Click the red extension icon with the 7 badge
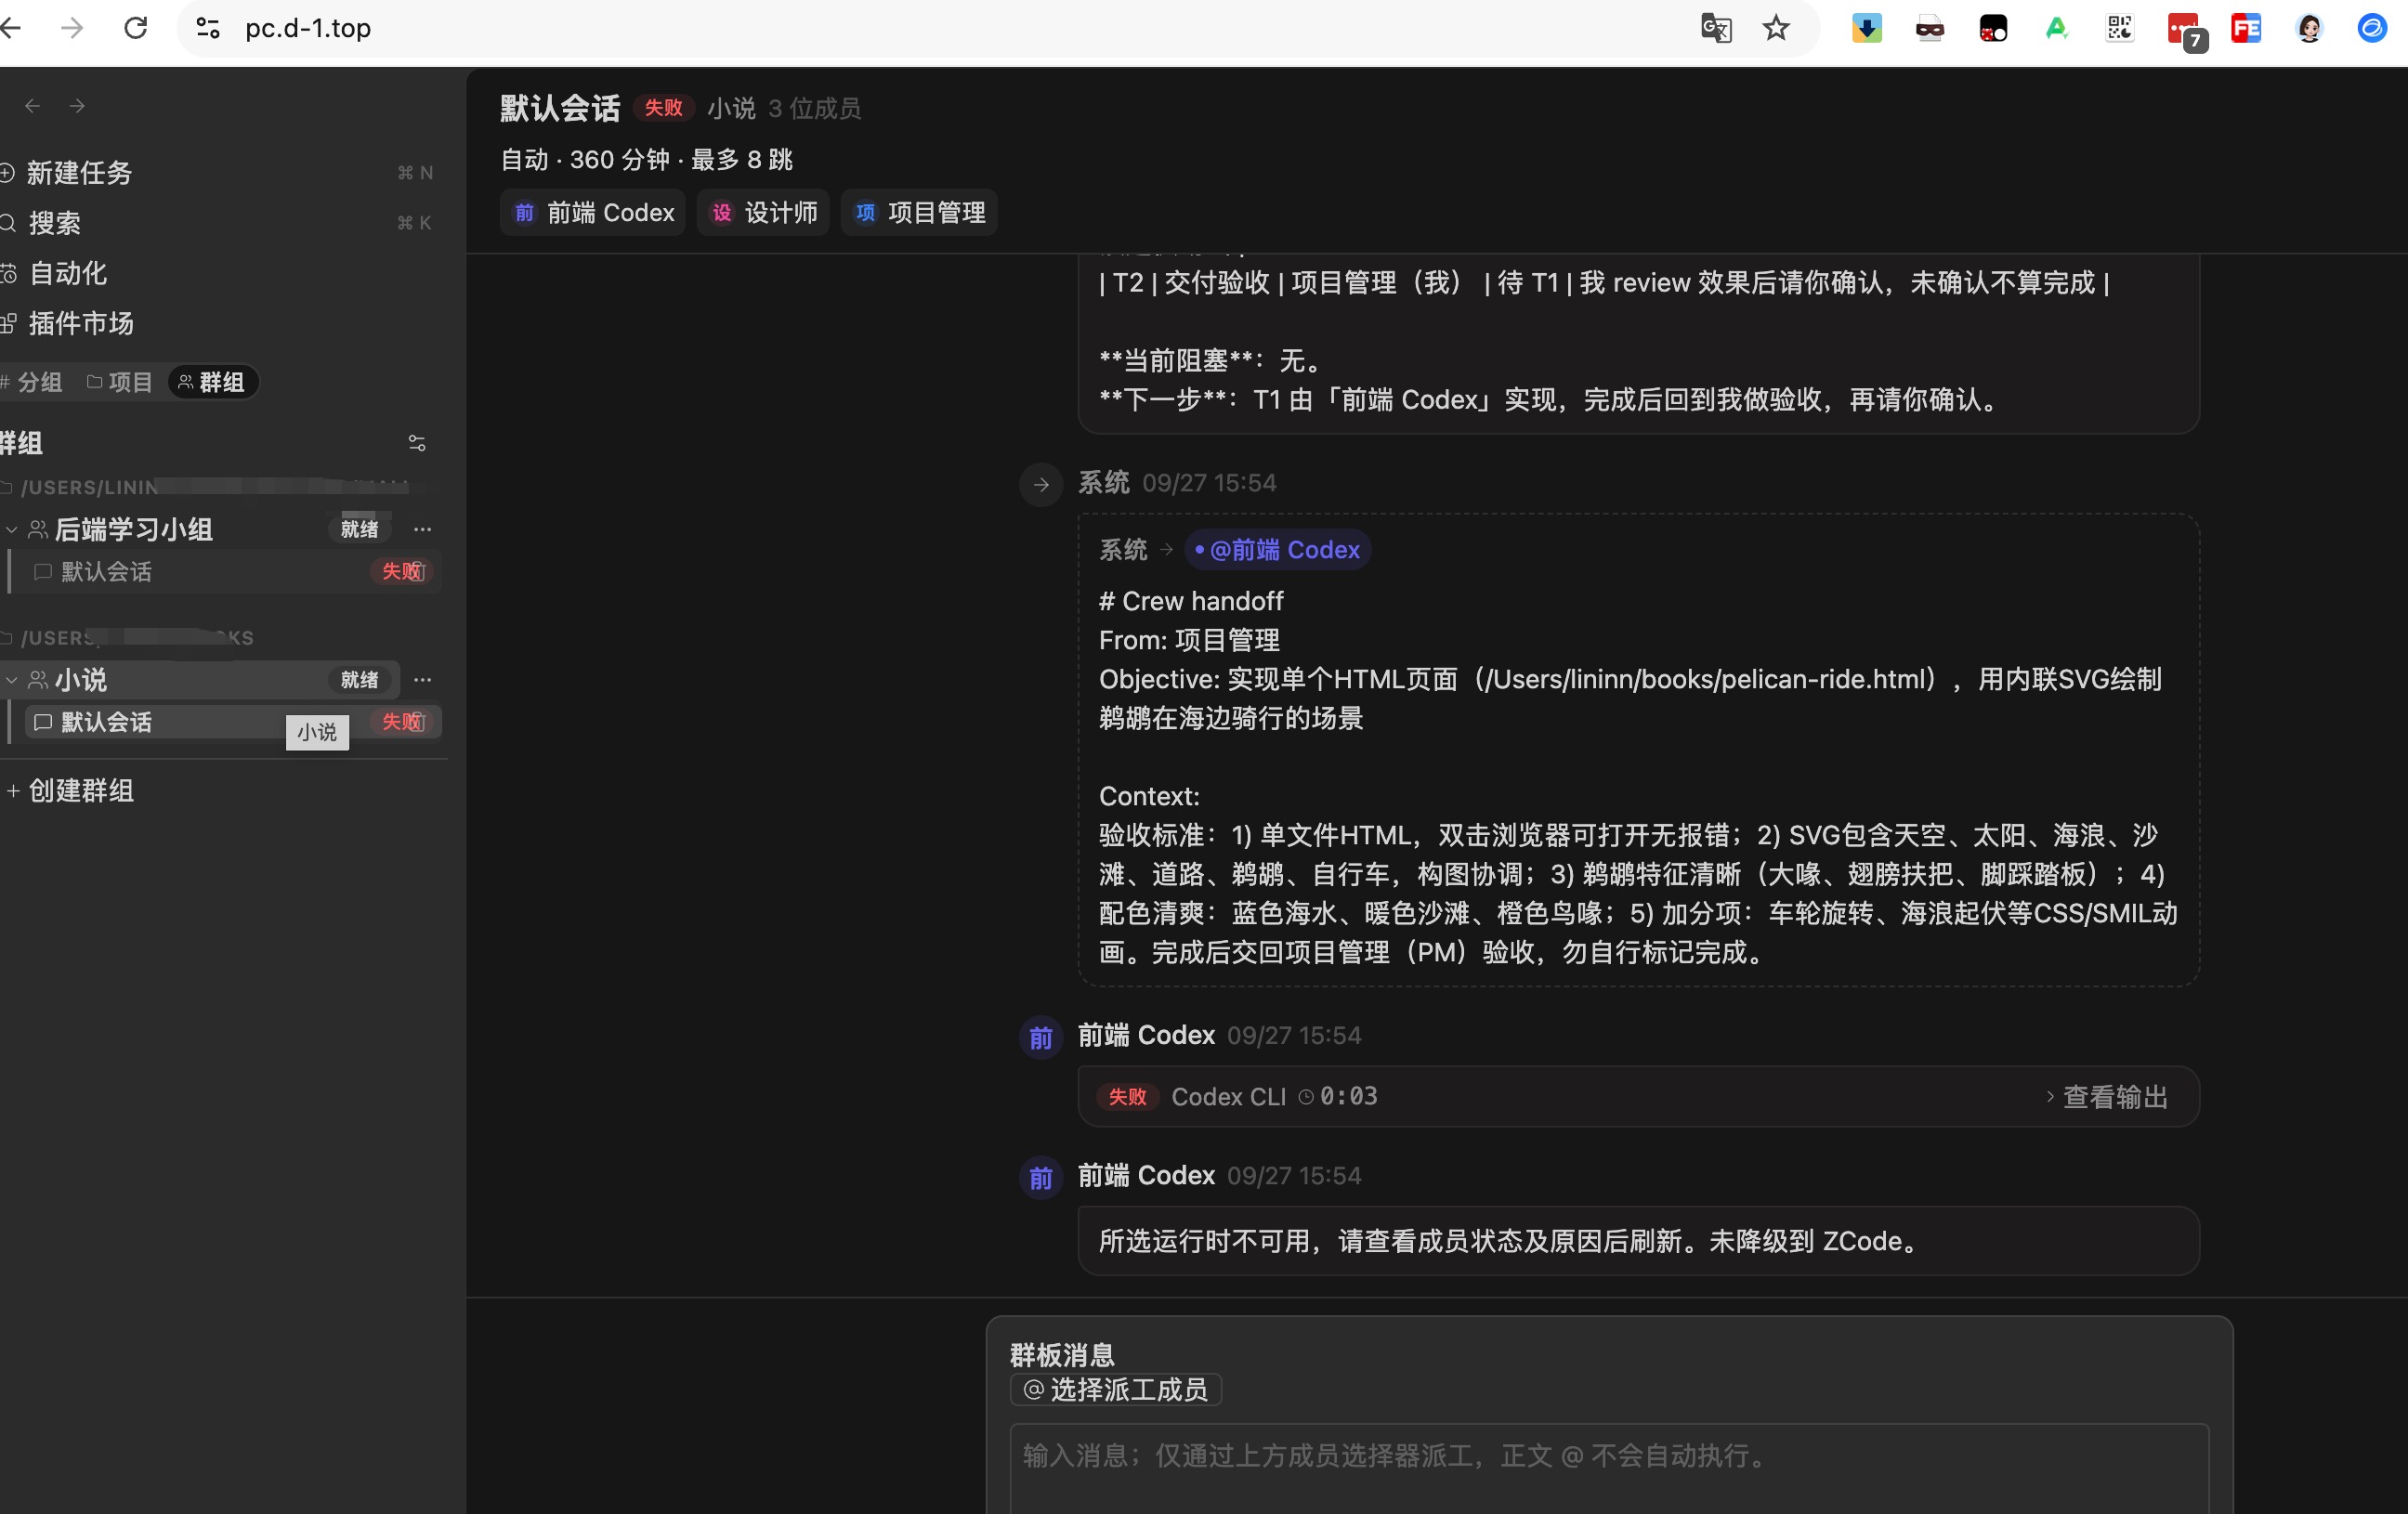The width and height of the screenshot is (2408, 1514). tap(2185, 30)
